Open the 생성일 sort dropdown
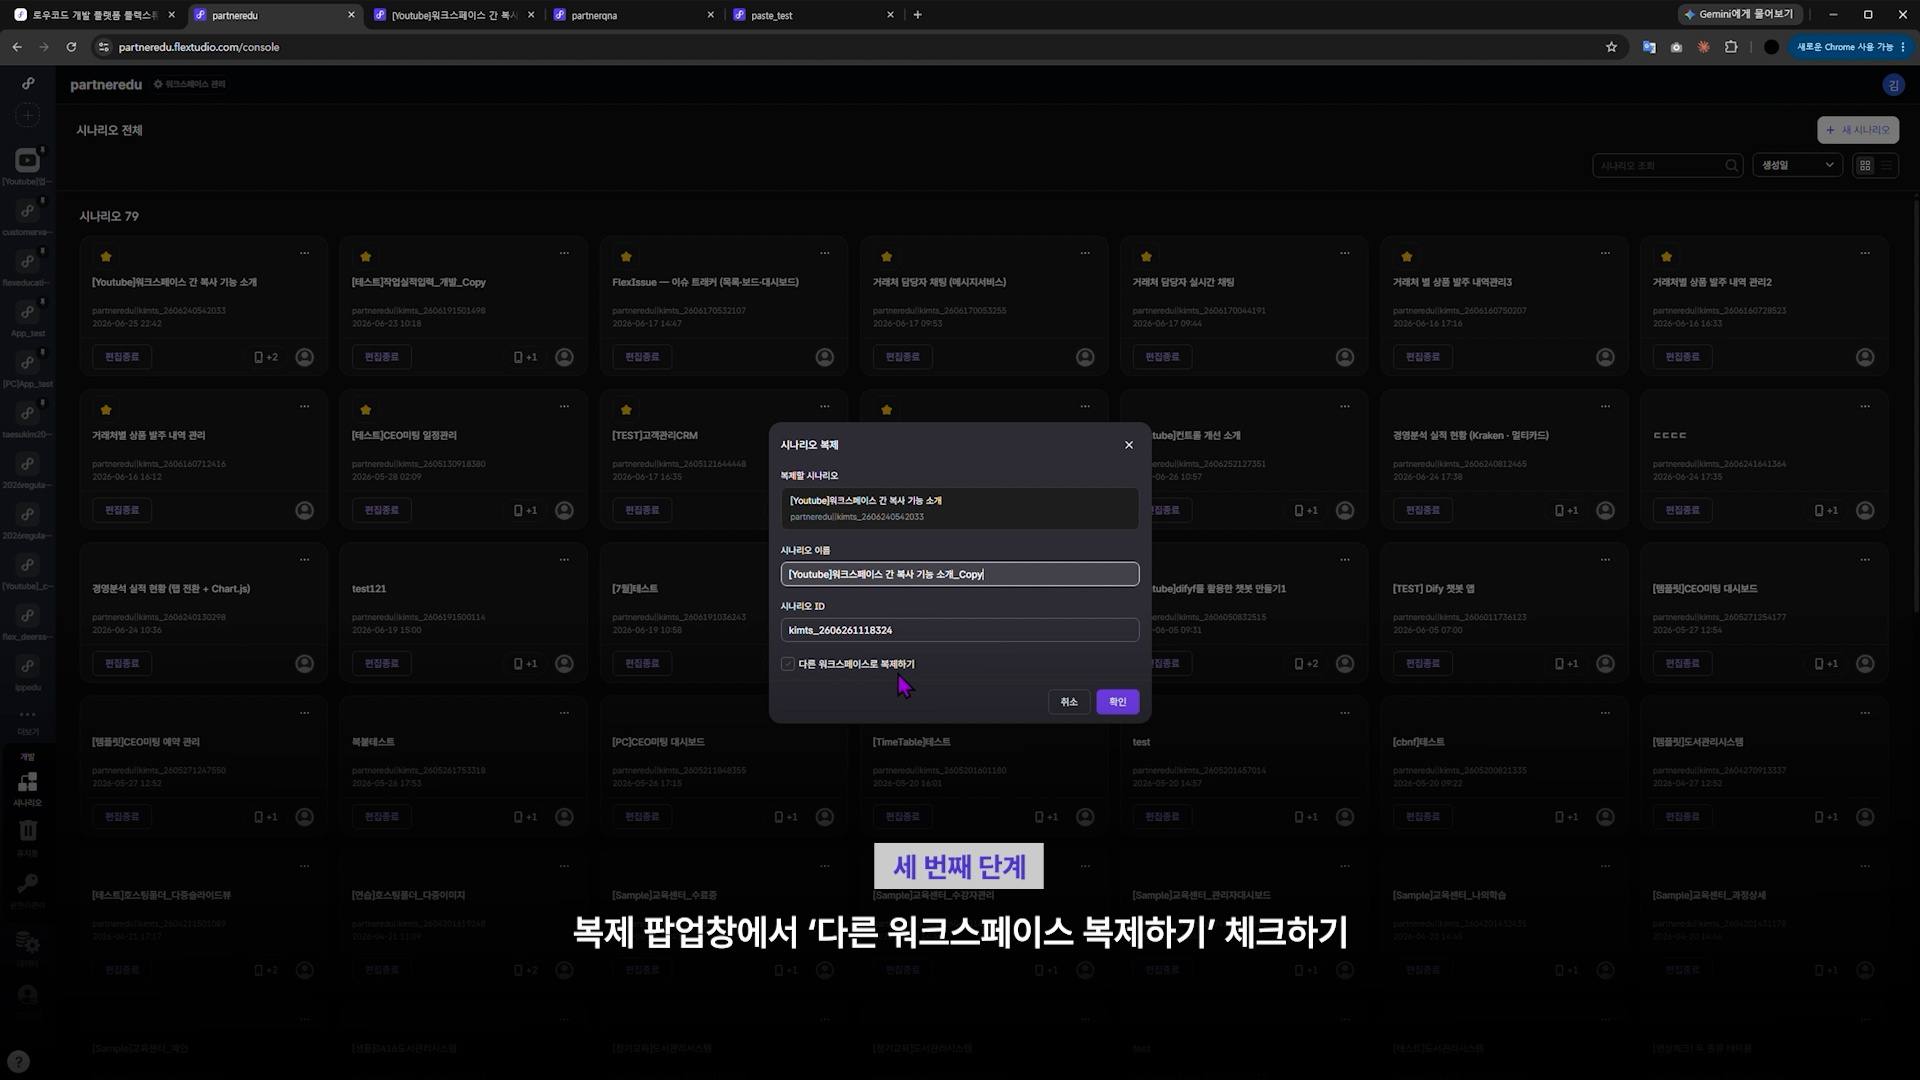Screen dimensions: 1920x1080 (1797, 165)
